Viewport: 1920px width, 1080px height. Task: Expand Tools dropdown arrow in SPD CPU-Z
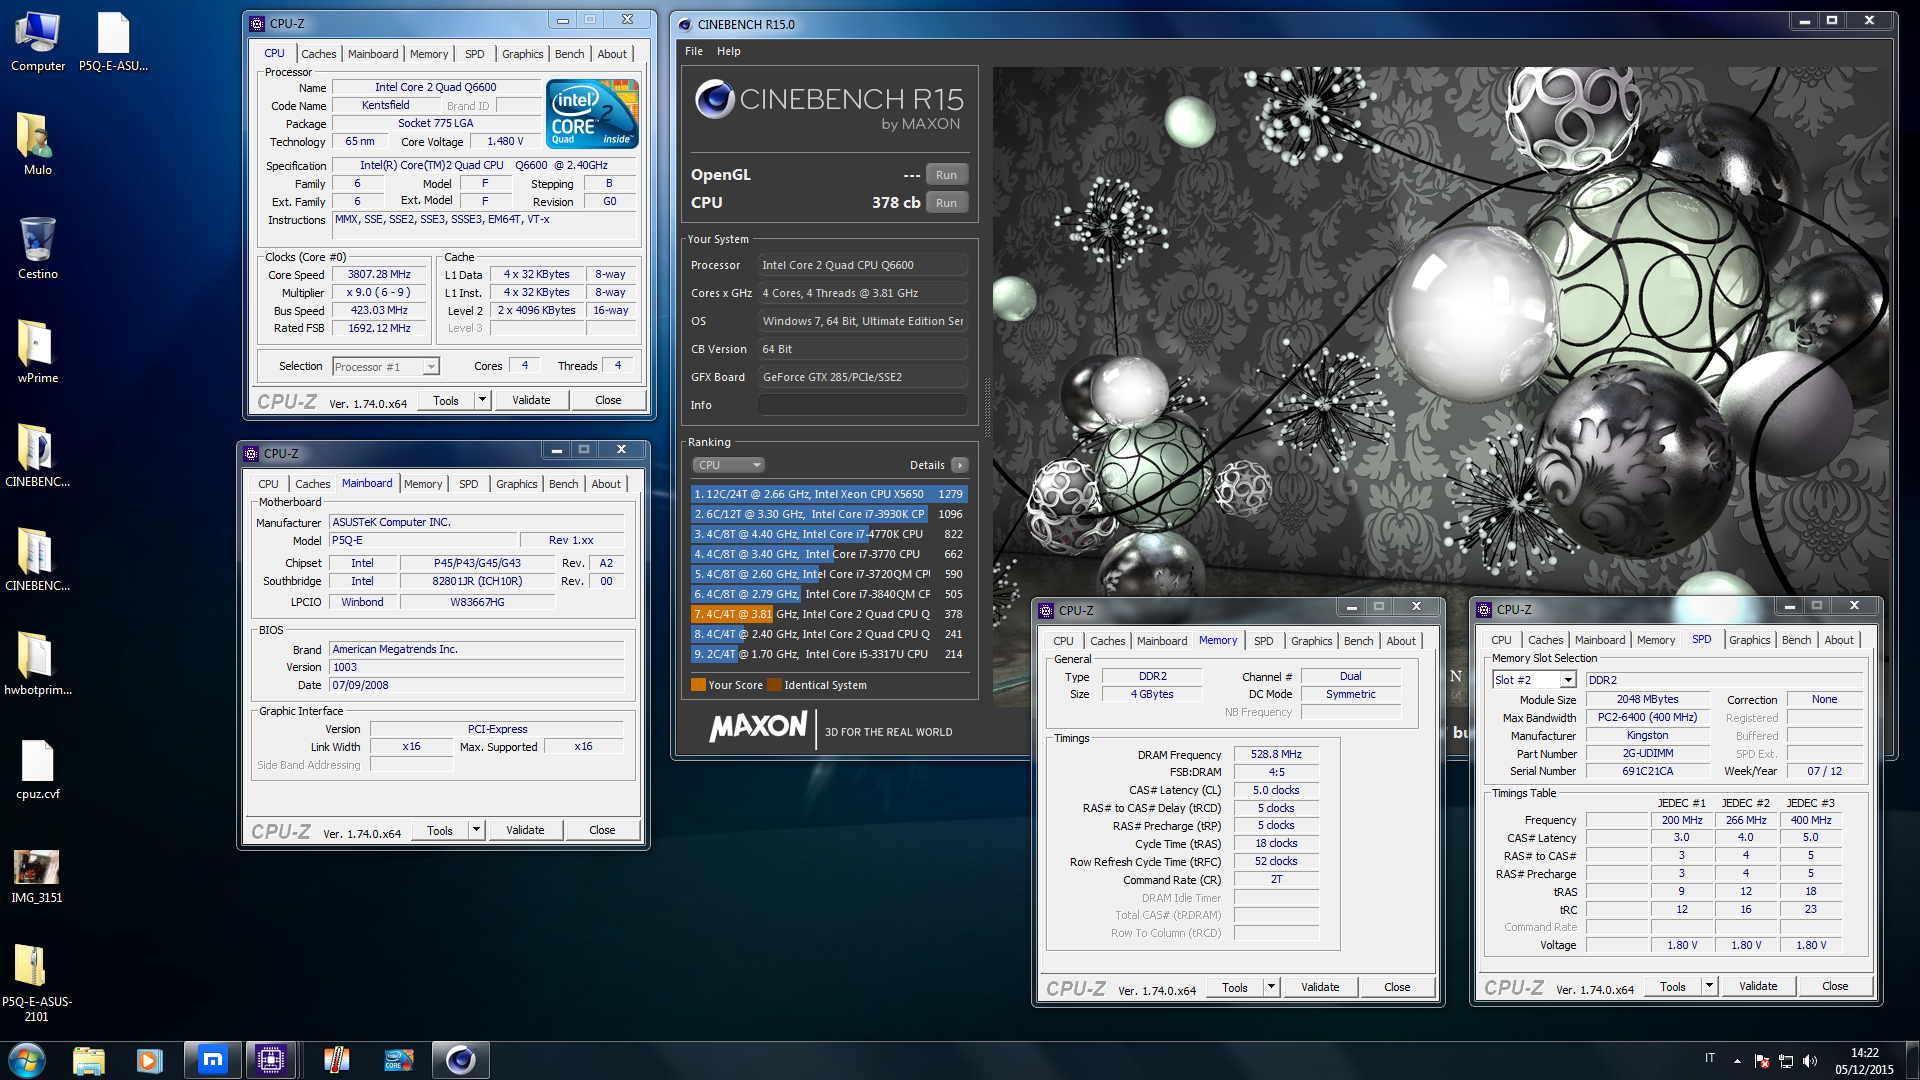[x=1709, y=986]
